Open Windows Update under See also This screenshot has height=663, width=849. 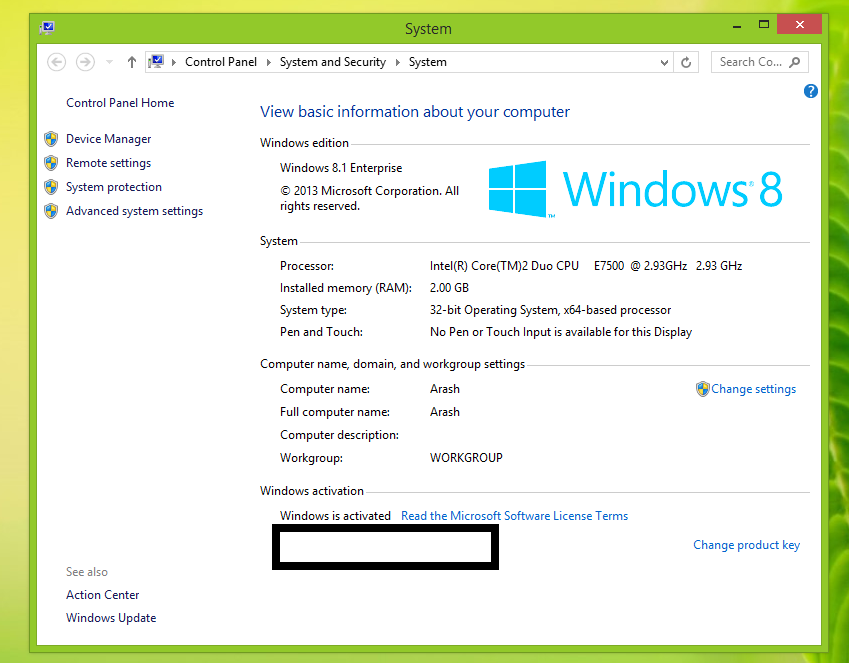pos(111,618)
